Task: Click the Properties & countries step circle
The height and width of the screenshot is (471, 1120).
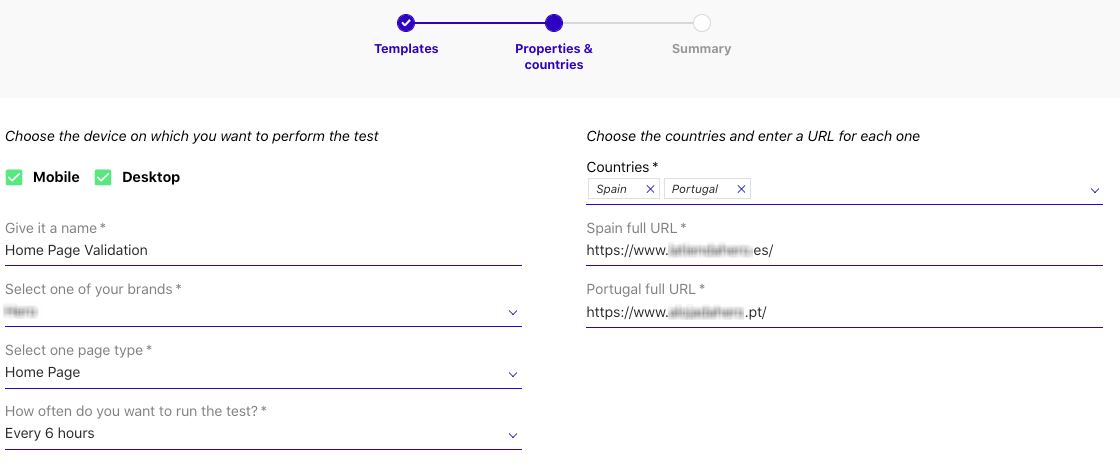Action: [554, 23]
